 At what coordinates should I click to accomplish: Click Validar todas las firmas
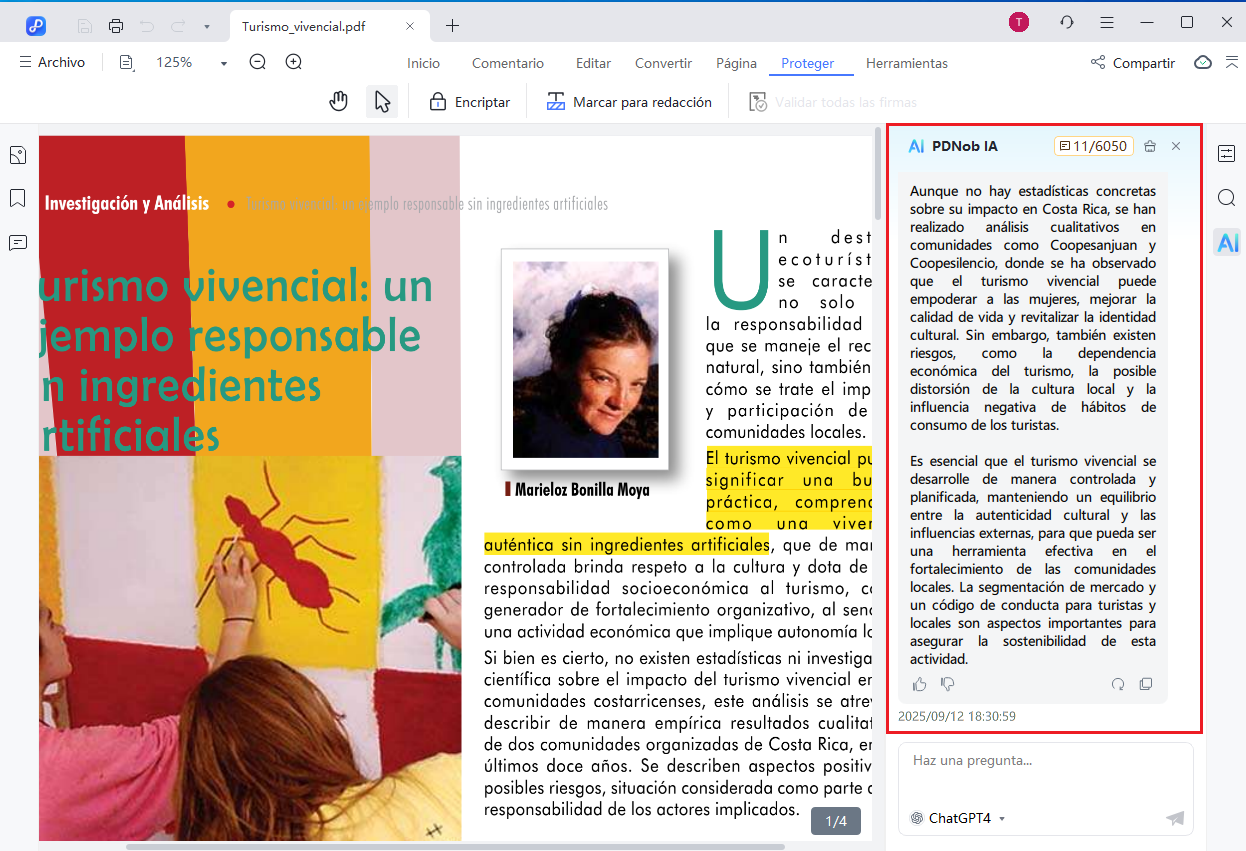click(833, 102)
